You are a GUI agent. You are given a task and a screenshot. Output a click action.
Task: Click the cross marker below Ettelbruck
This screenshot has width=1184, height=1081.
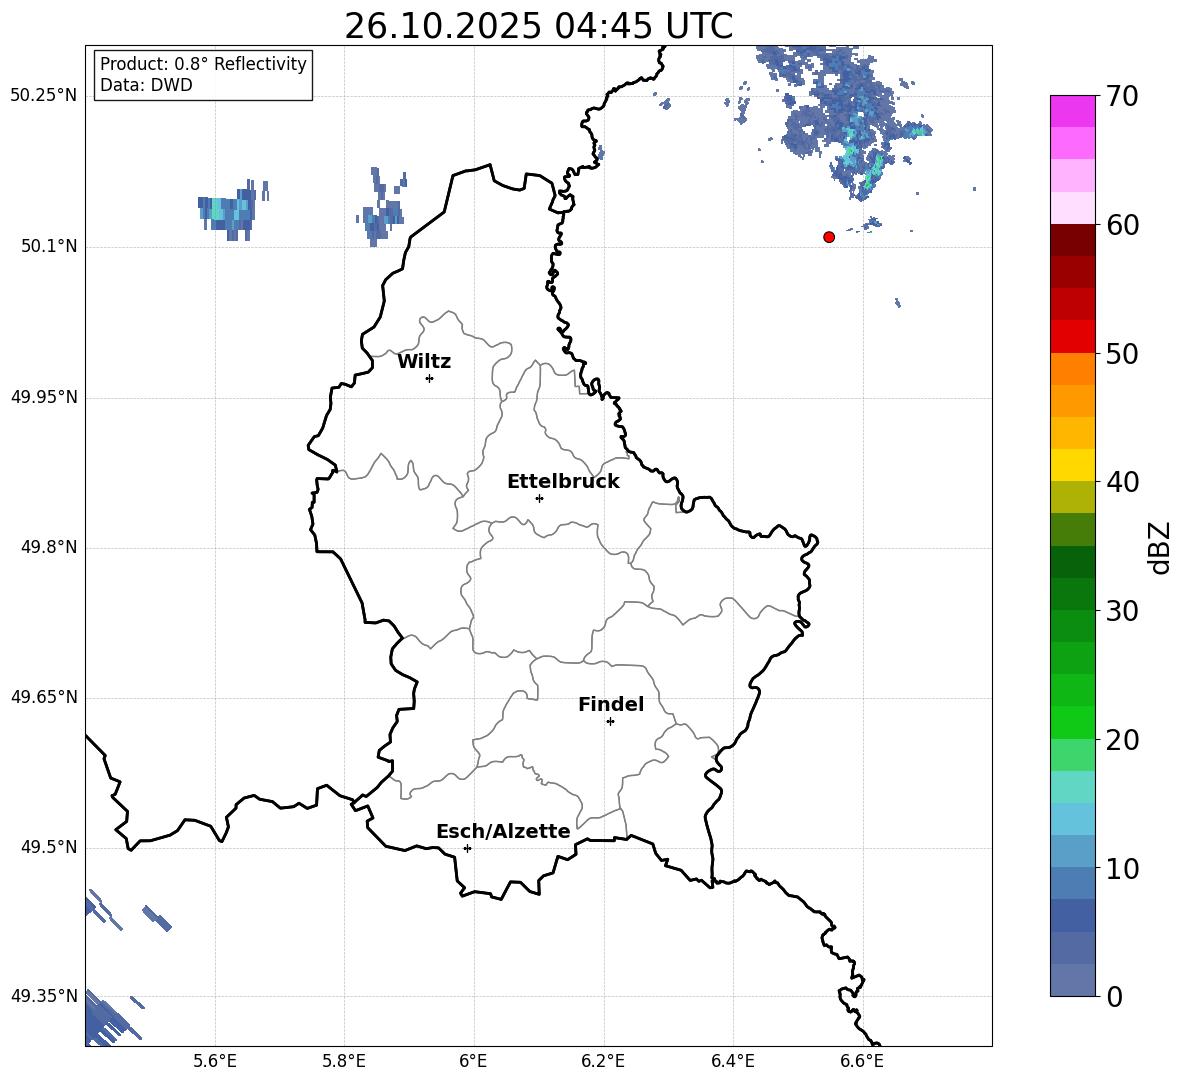539,498
